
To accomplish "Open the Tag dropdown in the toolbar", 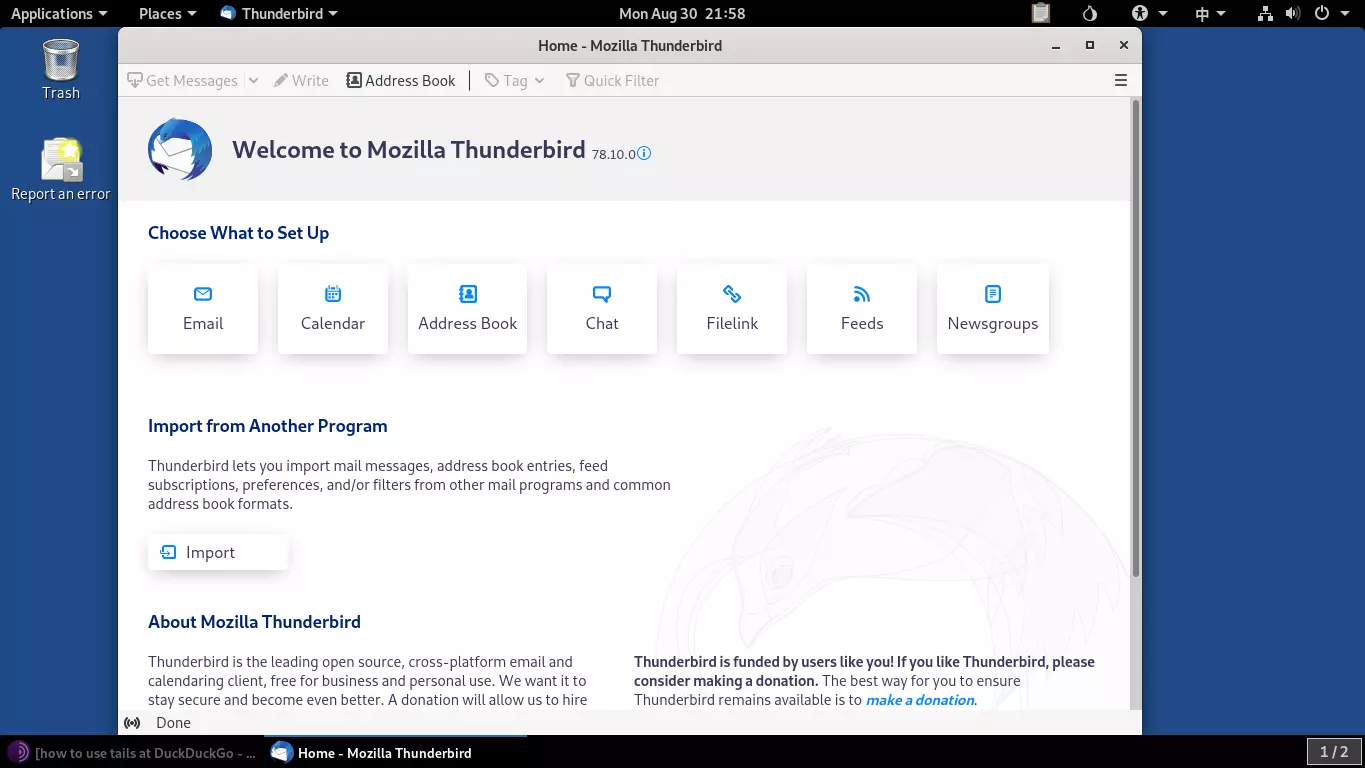I will click(x=539, y=80).
